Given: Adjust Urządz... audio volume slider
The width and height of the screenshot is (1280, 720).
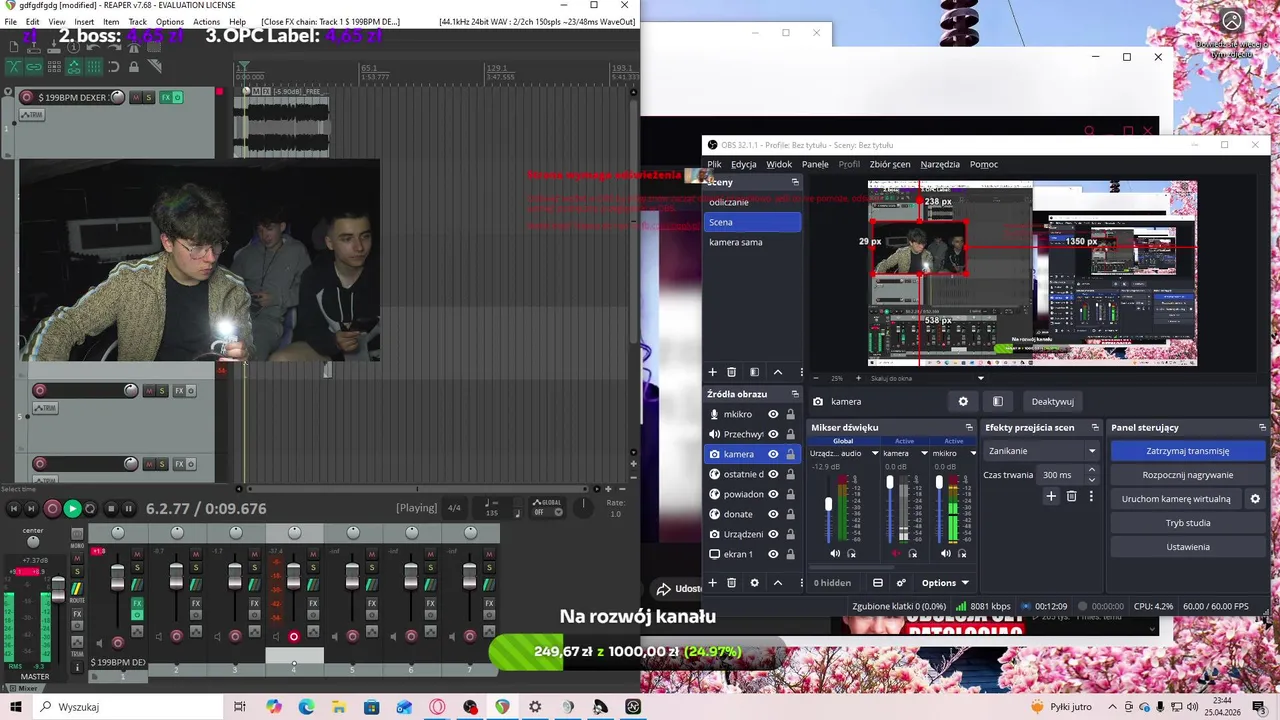Looking at the screenshot, I should pyautogui.click(x=828, y=504).
